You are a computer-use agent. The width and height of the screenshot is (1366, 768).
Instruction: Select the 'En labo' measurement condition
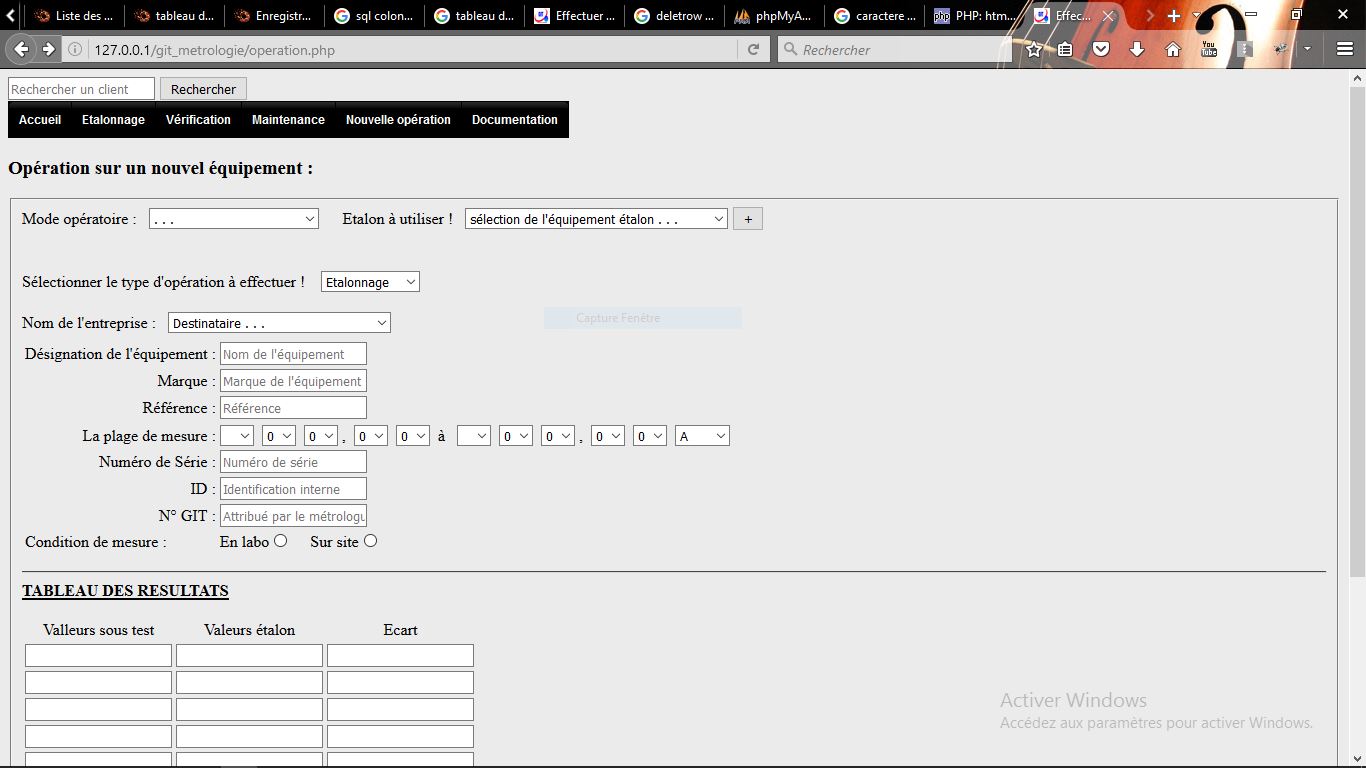280,540
